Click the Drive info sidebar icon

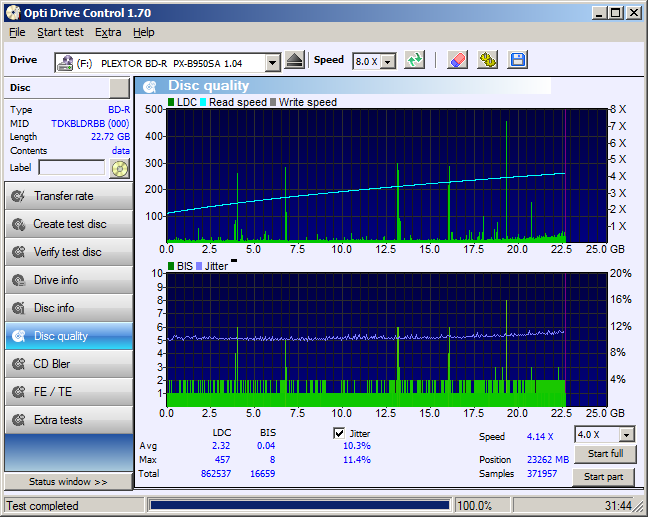(x=18, y=280)
